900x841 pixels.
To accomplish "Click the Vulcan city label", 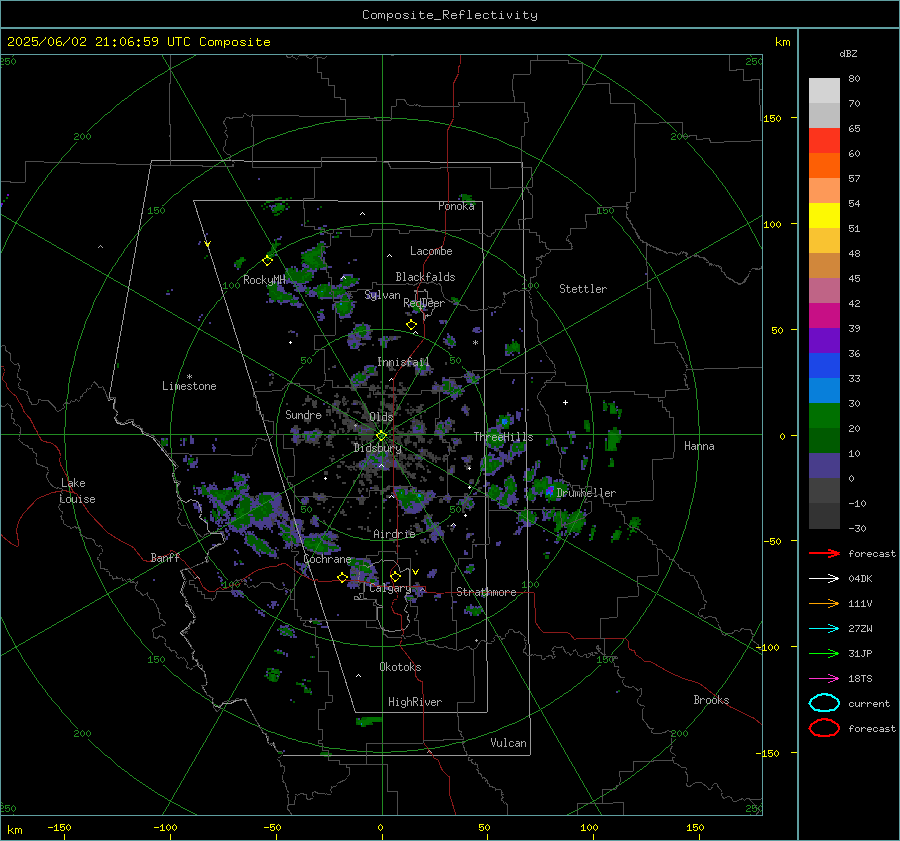I will 508,743.
